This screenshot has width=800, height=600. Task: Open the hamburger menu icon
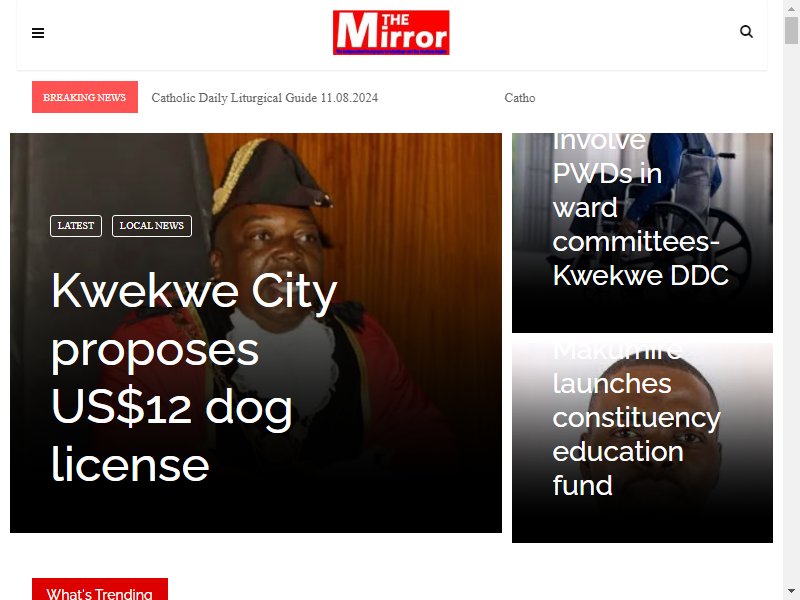38,33
